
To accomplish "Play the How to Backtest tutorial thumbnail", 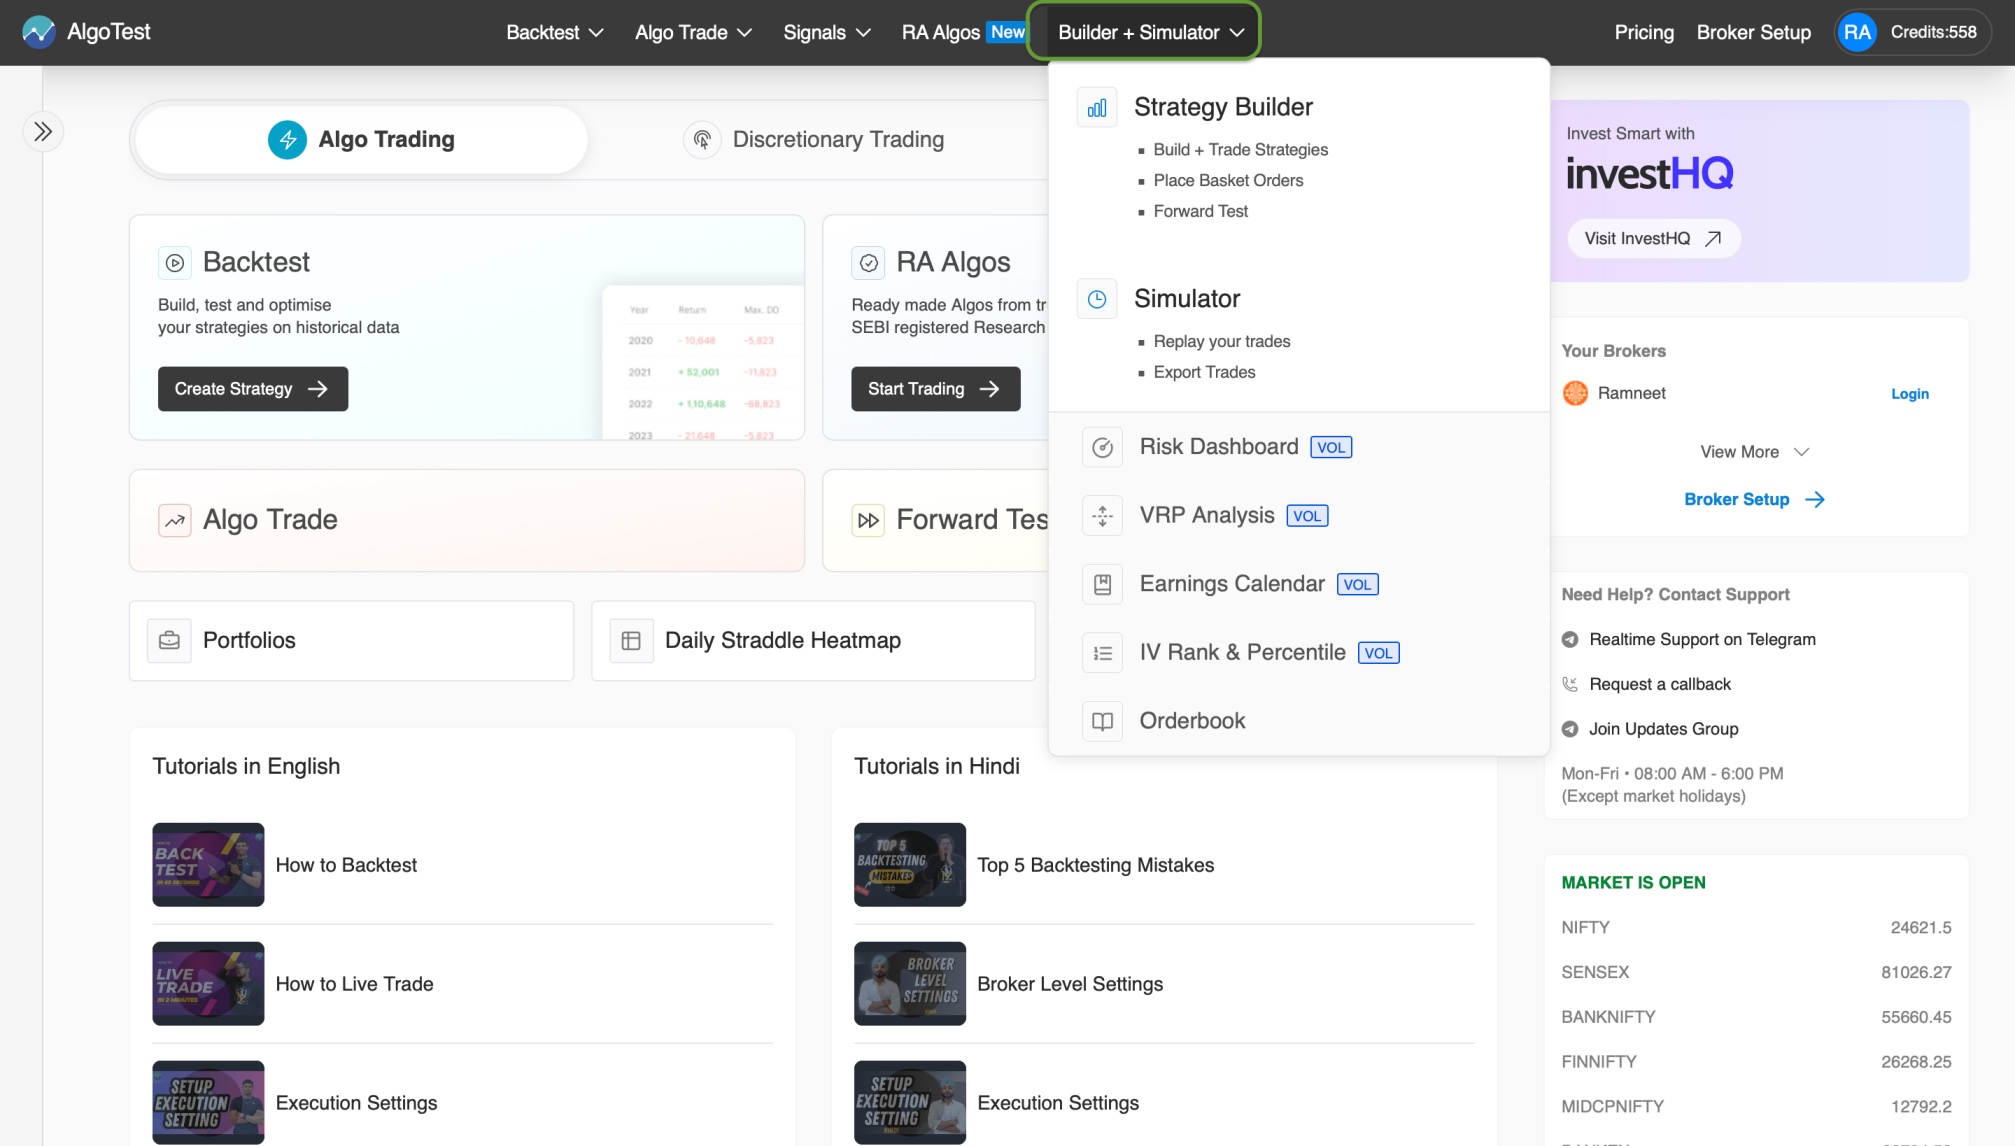I will point(207,864).
